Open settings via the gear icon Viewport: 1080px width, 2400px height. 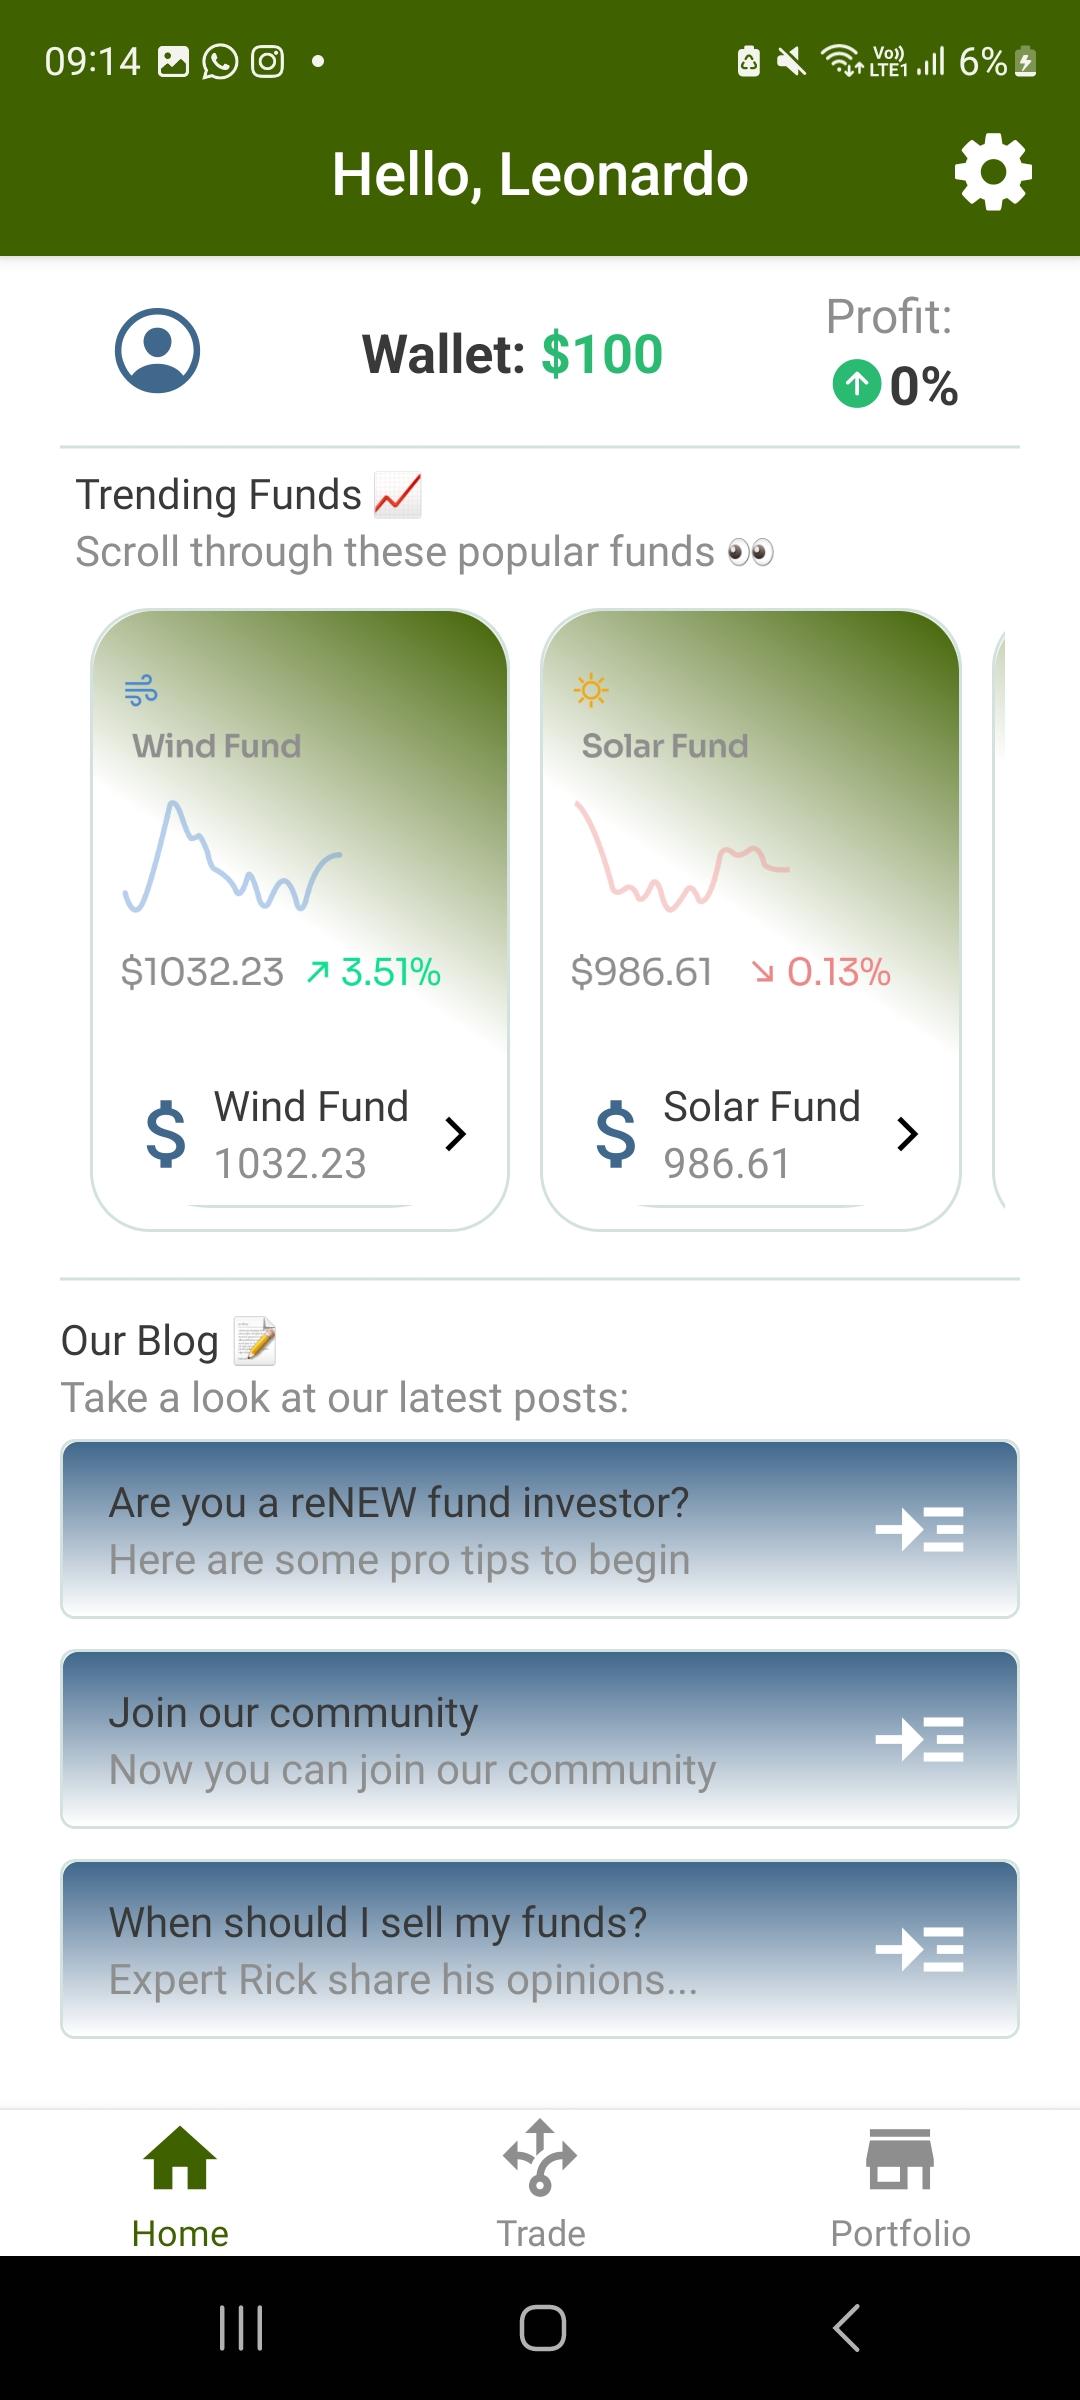(x=993, y=174)
